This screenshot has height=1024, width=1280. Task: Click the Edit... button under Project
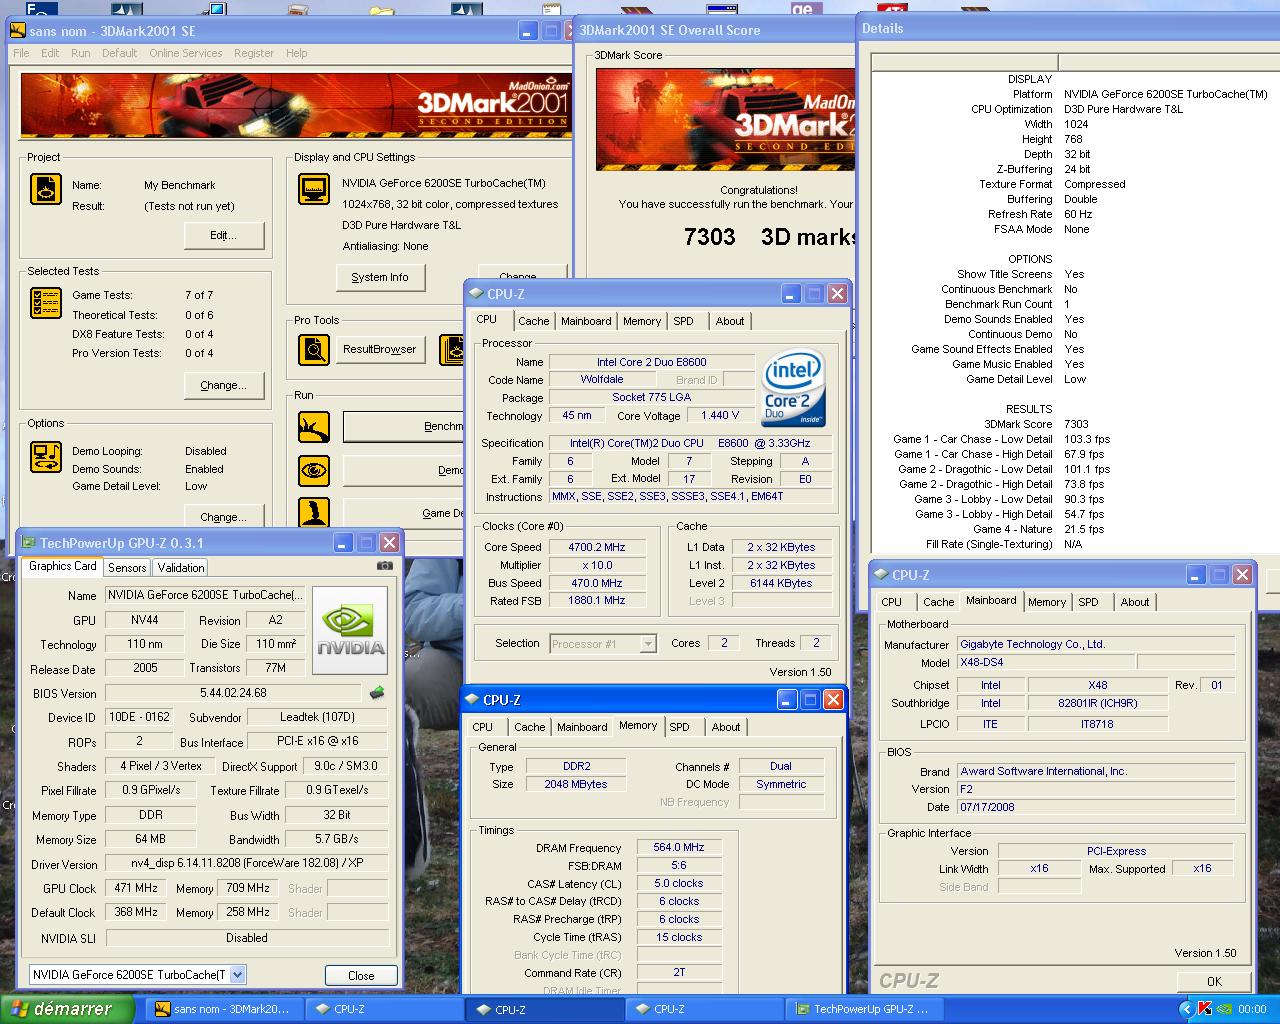[224, 236]
